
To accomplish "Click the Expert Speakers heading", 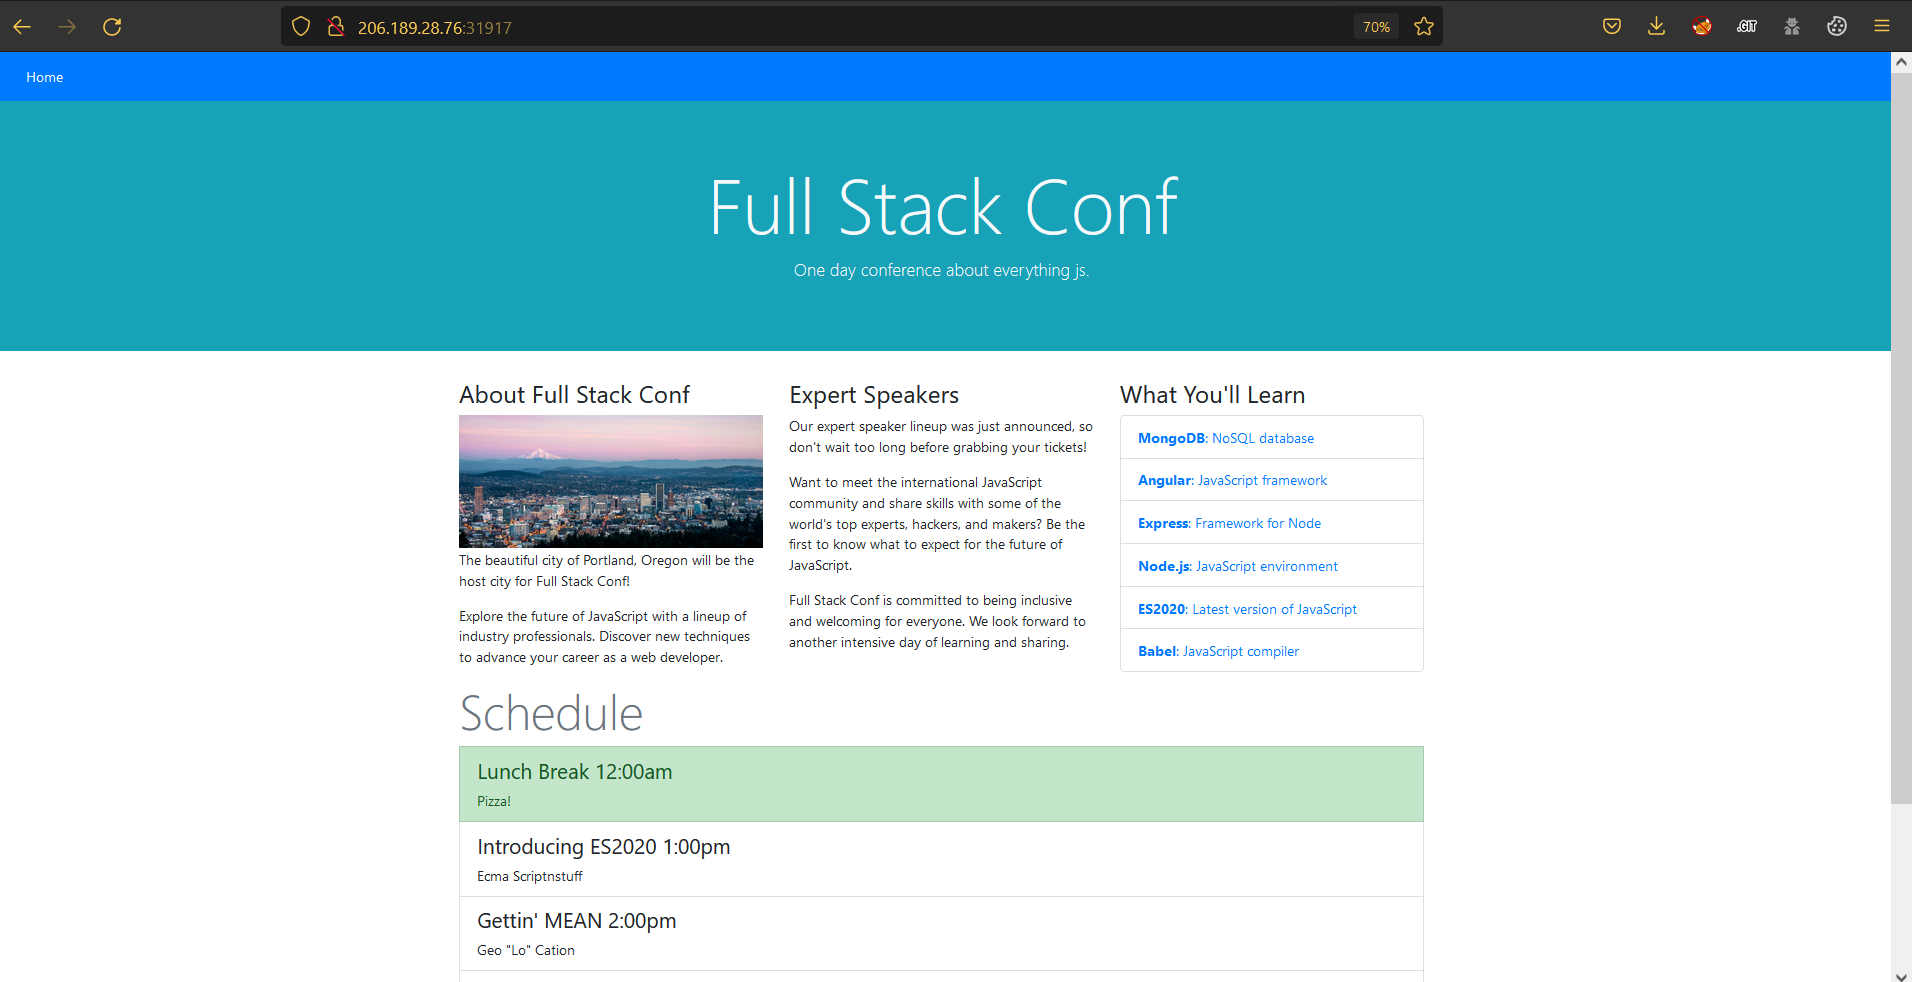I will click(x=874, y=395).
